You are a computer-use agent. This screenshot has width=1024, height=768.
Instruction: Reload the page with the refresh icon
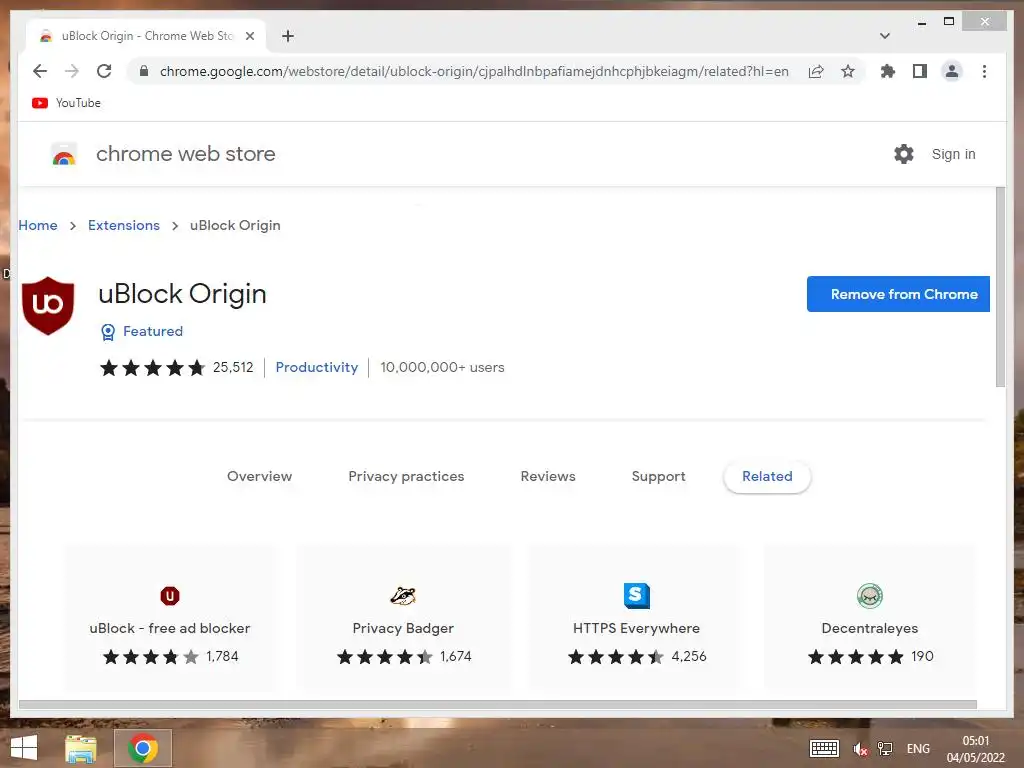click(x=104, y=71)
